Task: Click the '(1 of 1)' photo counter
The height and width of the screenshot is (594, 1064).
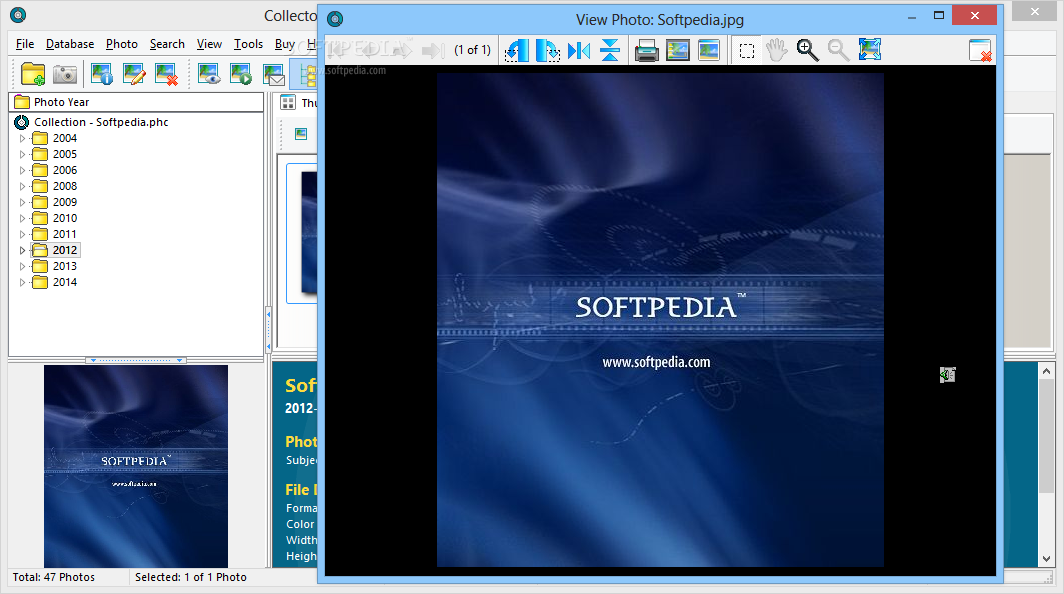Action: coord(472,50)
